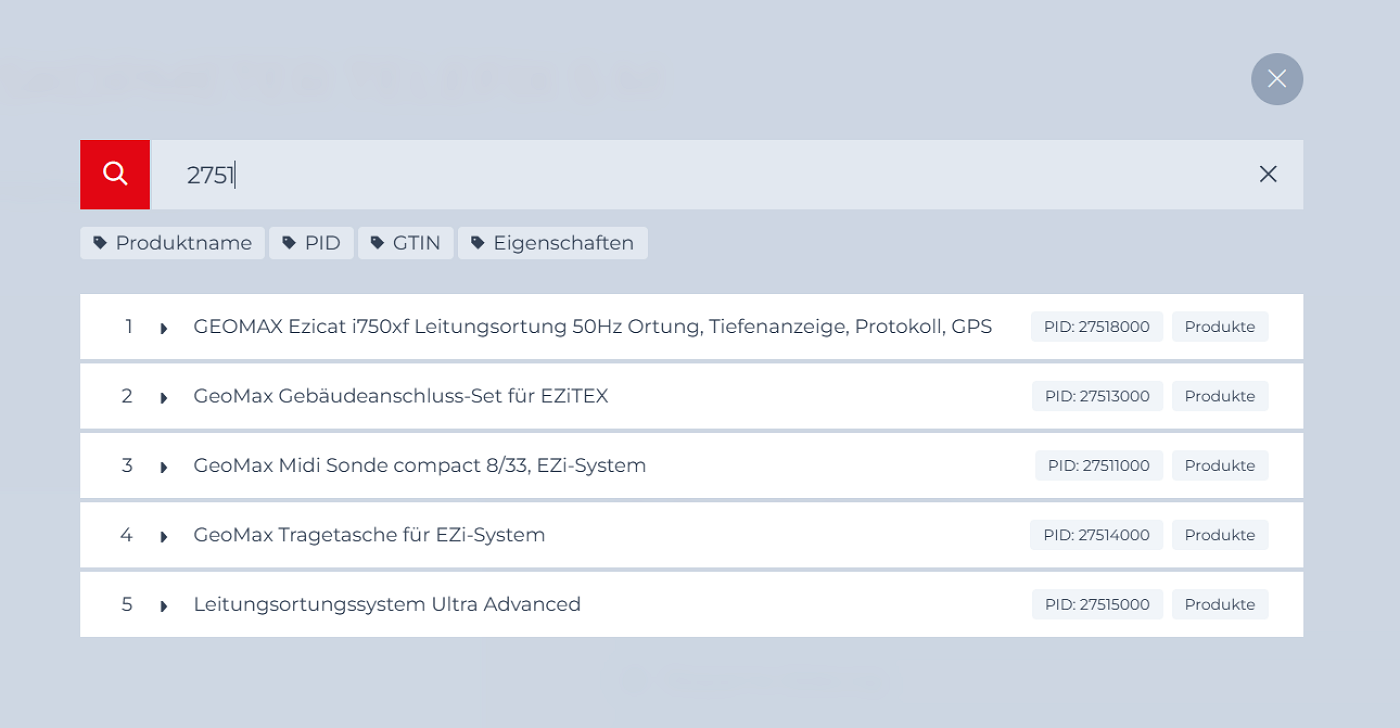Expand the GEOMAX Ezicat i750xf result arrow
The width and height of the screenshot is (1400, 728).
[x=164, y=328]
